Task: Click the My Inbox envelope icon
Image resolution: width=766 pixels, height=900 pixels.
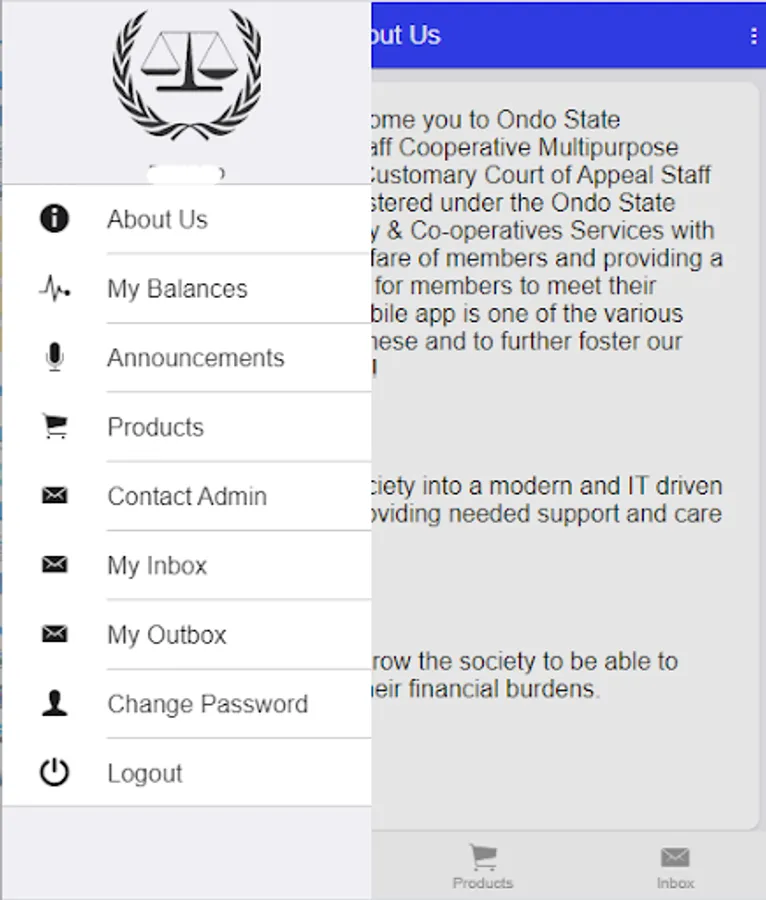Action: pos(54,565)
